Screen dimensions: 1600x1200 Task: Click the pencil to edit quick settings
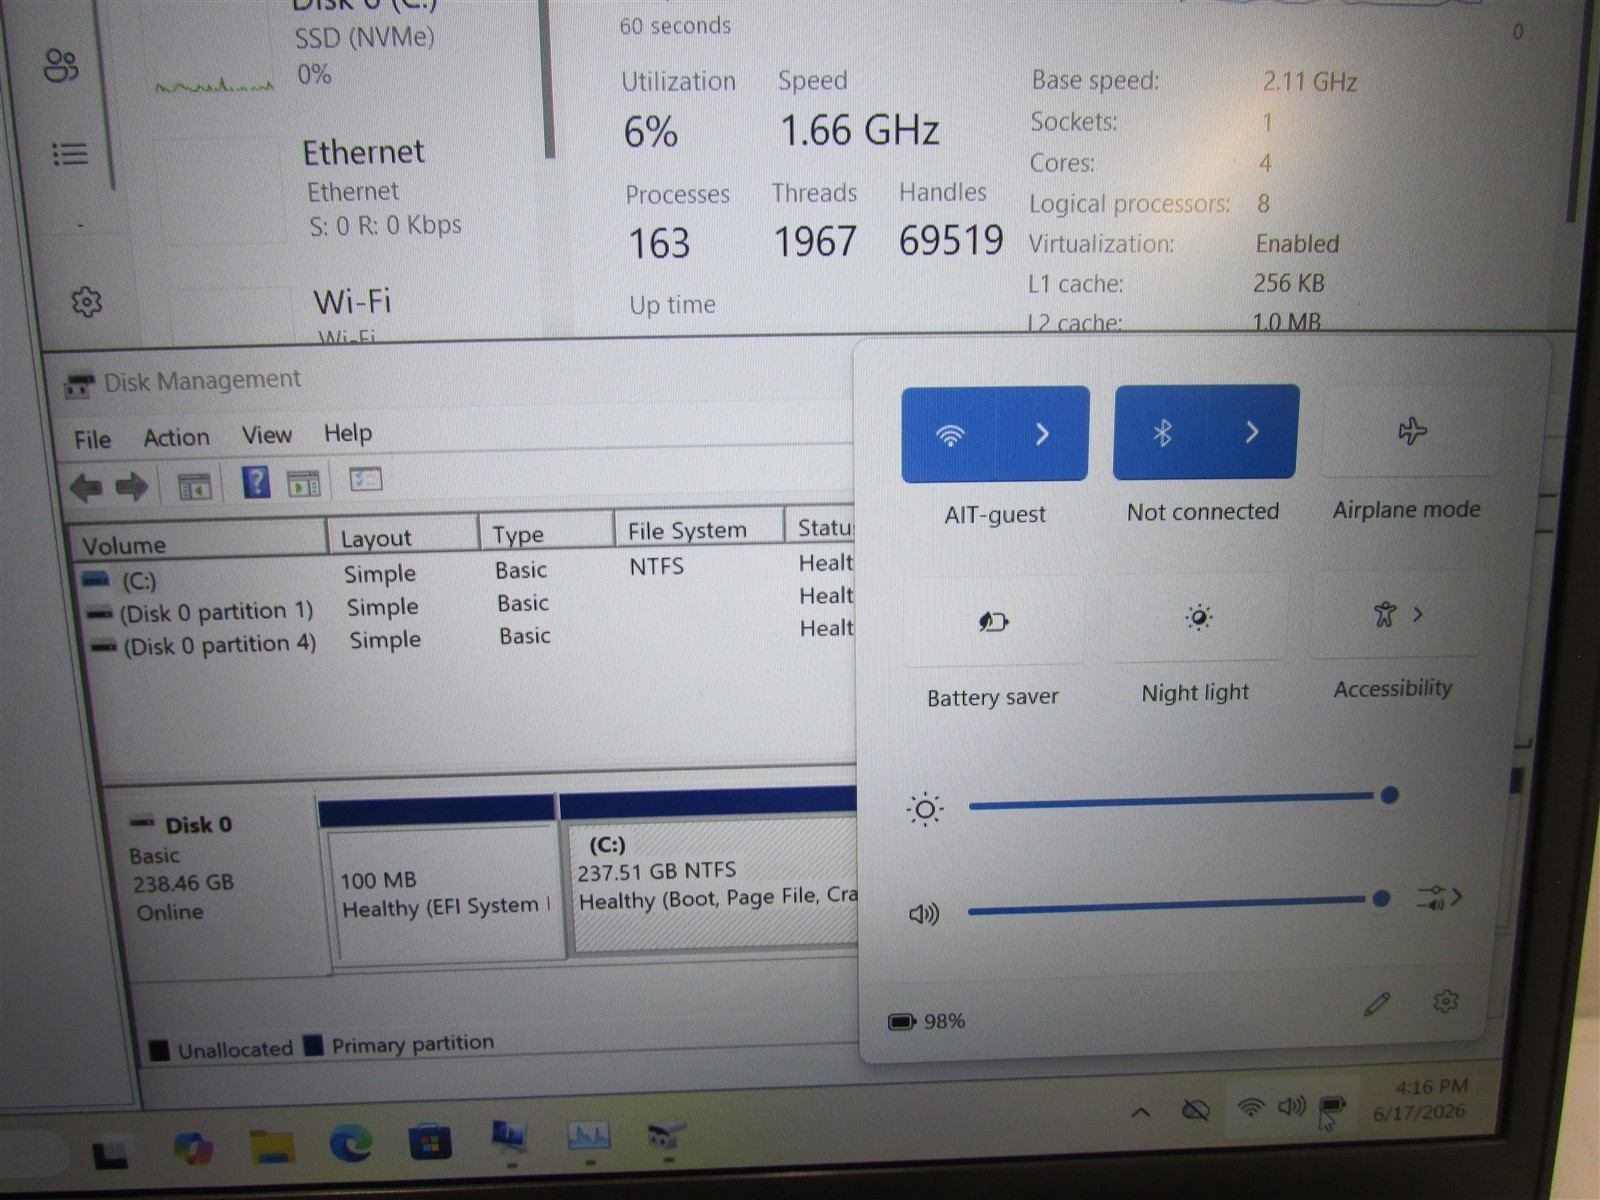[1377, 1003]
